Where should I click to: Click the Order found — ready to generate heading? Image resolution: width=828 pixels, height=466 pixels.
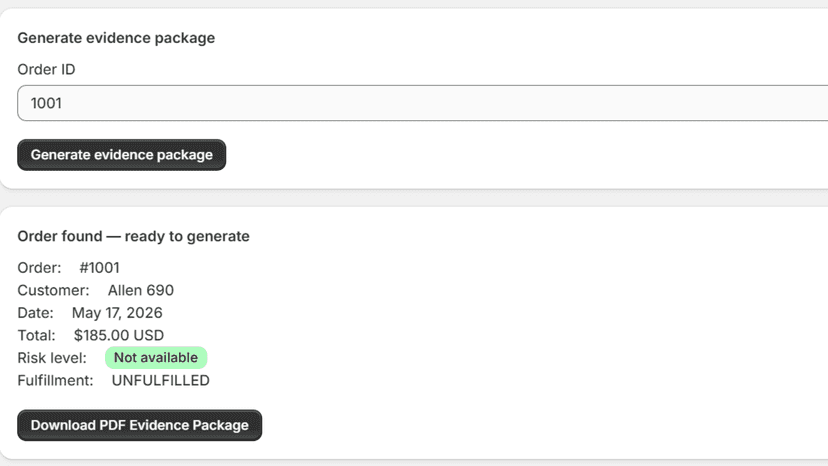pos(133,236)
